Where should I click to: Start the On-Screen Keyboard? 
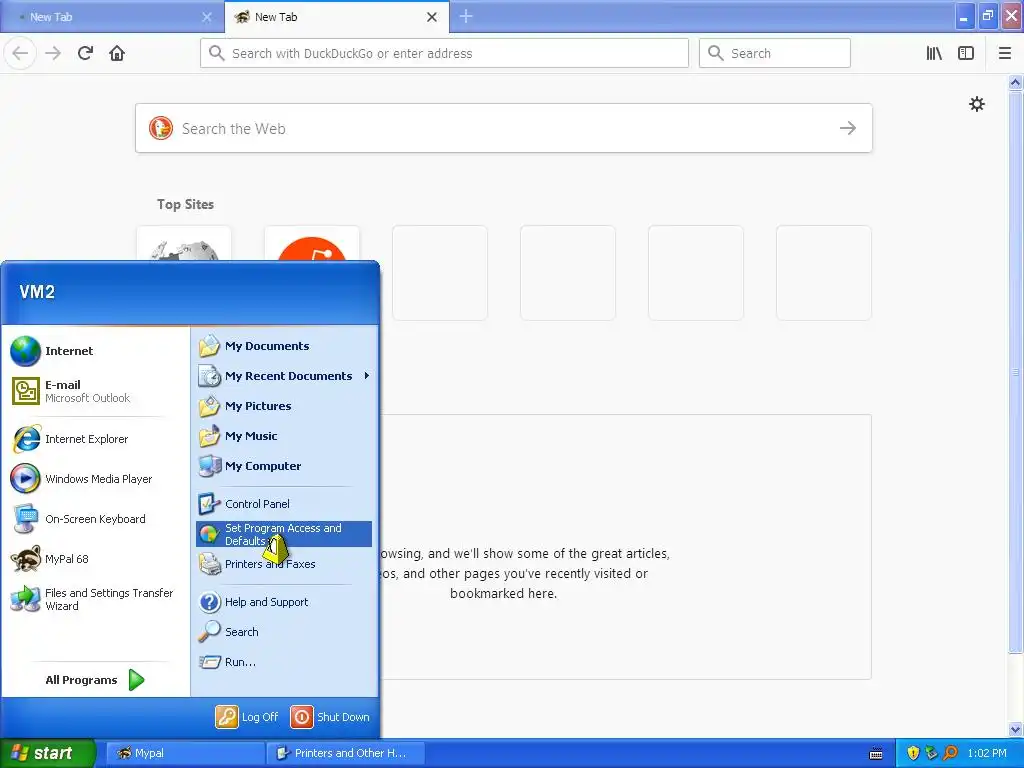coord(97,519)
